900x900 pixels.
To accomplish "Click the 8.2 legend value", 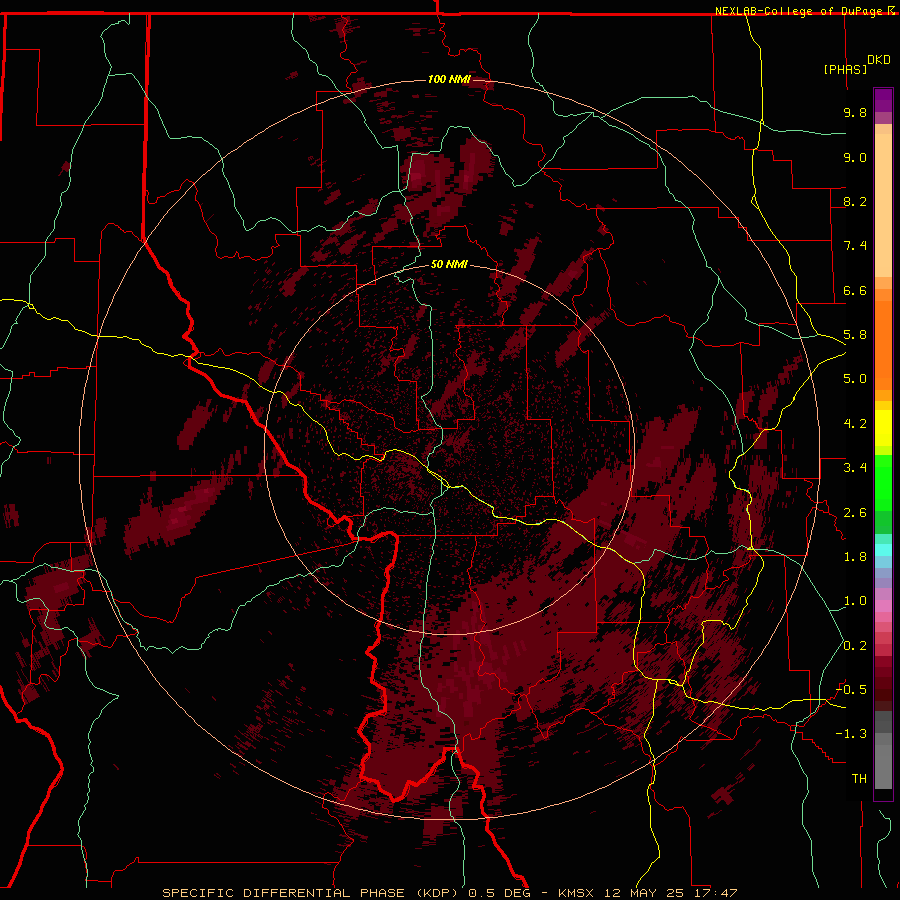I will [855, 201].
